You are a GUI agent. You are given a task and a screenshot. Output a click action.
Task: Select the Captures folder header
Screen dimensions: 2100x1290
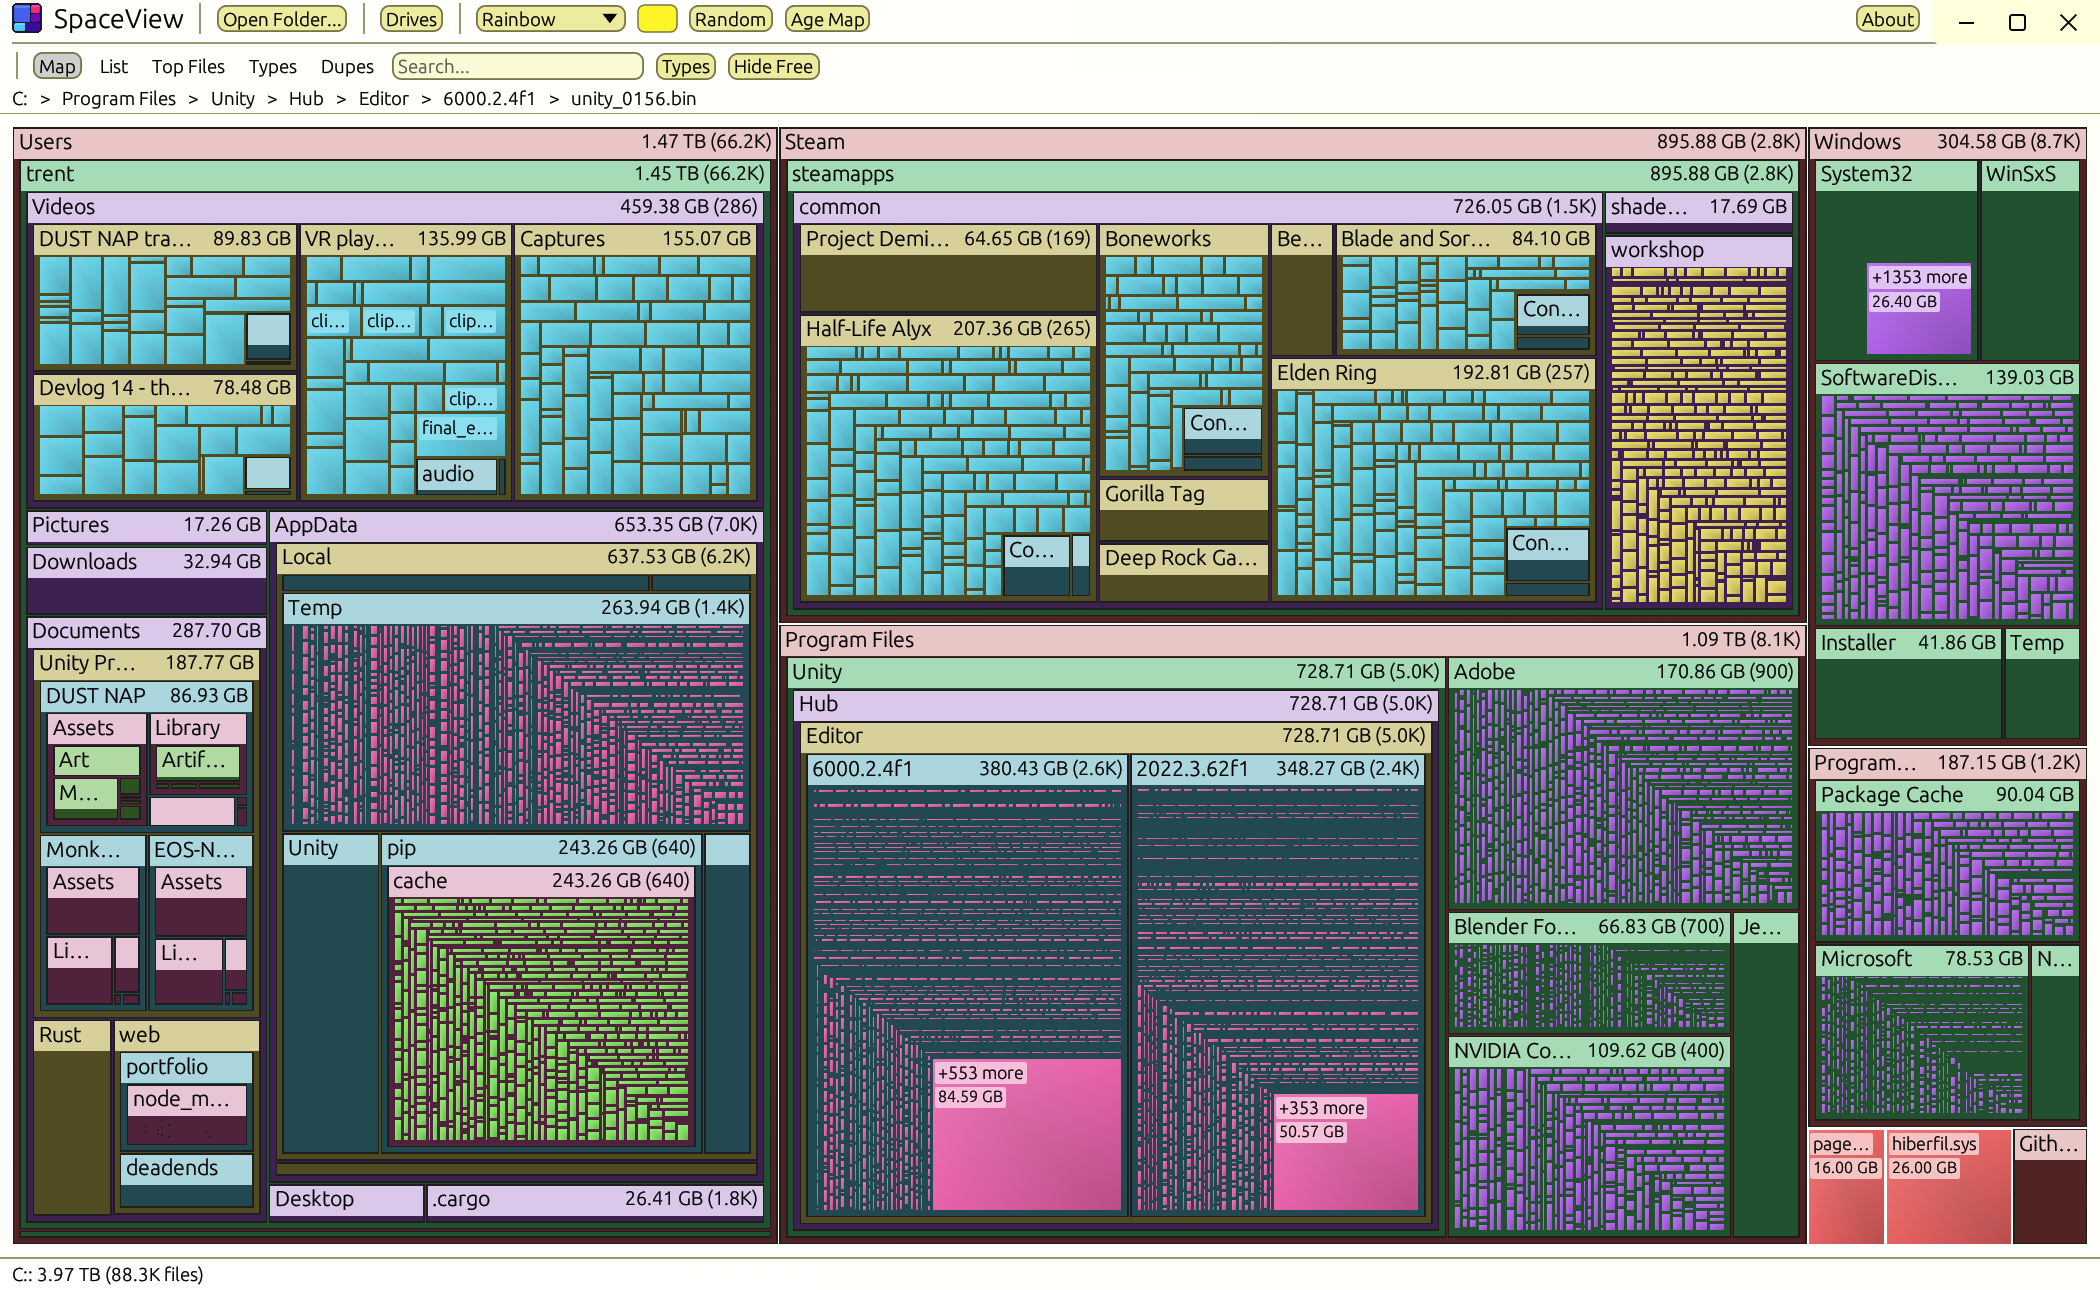pyautogui.click(x=635, y=238)
